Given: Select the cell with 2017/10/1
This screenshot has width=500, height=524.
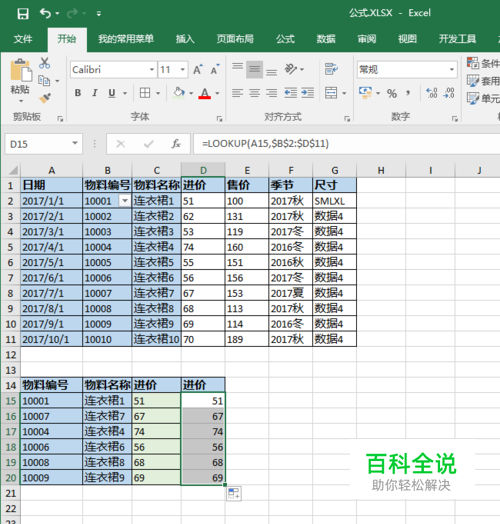Looking at the screenshot, I should pyautogui.click(x=51, y=339).
